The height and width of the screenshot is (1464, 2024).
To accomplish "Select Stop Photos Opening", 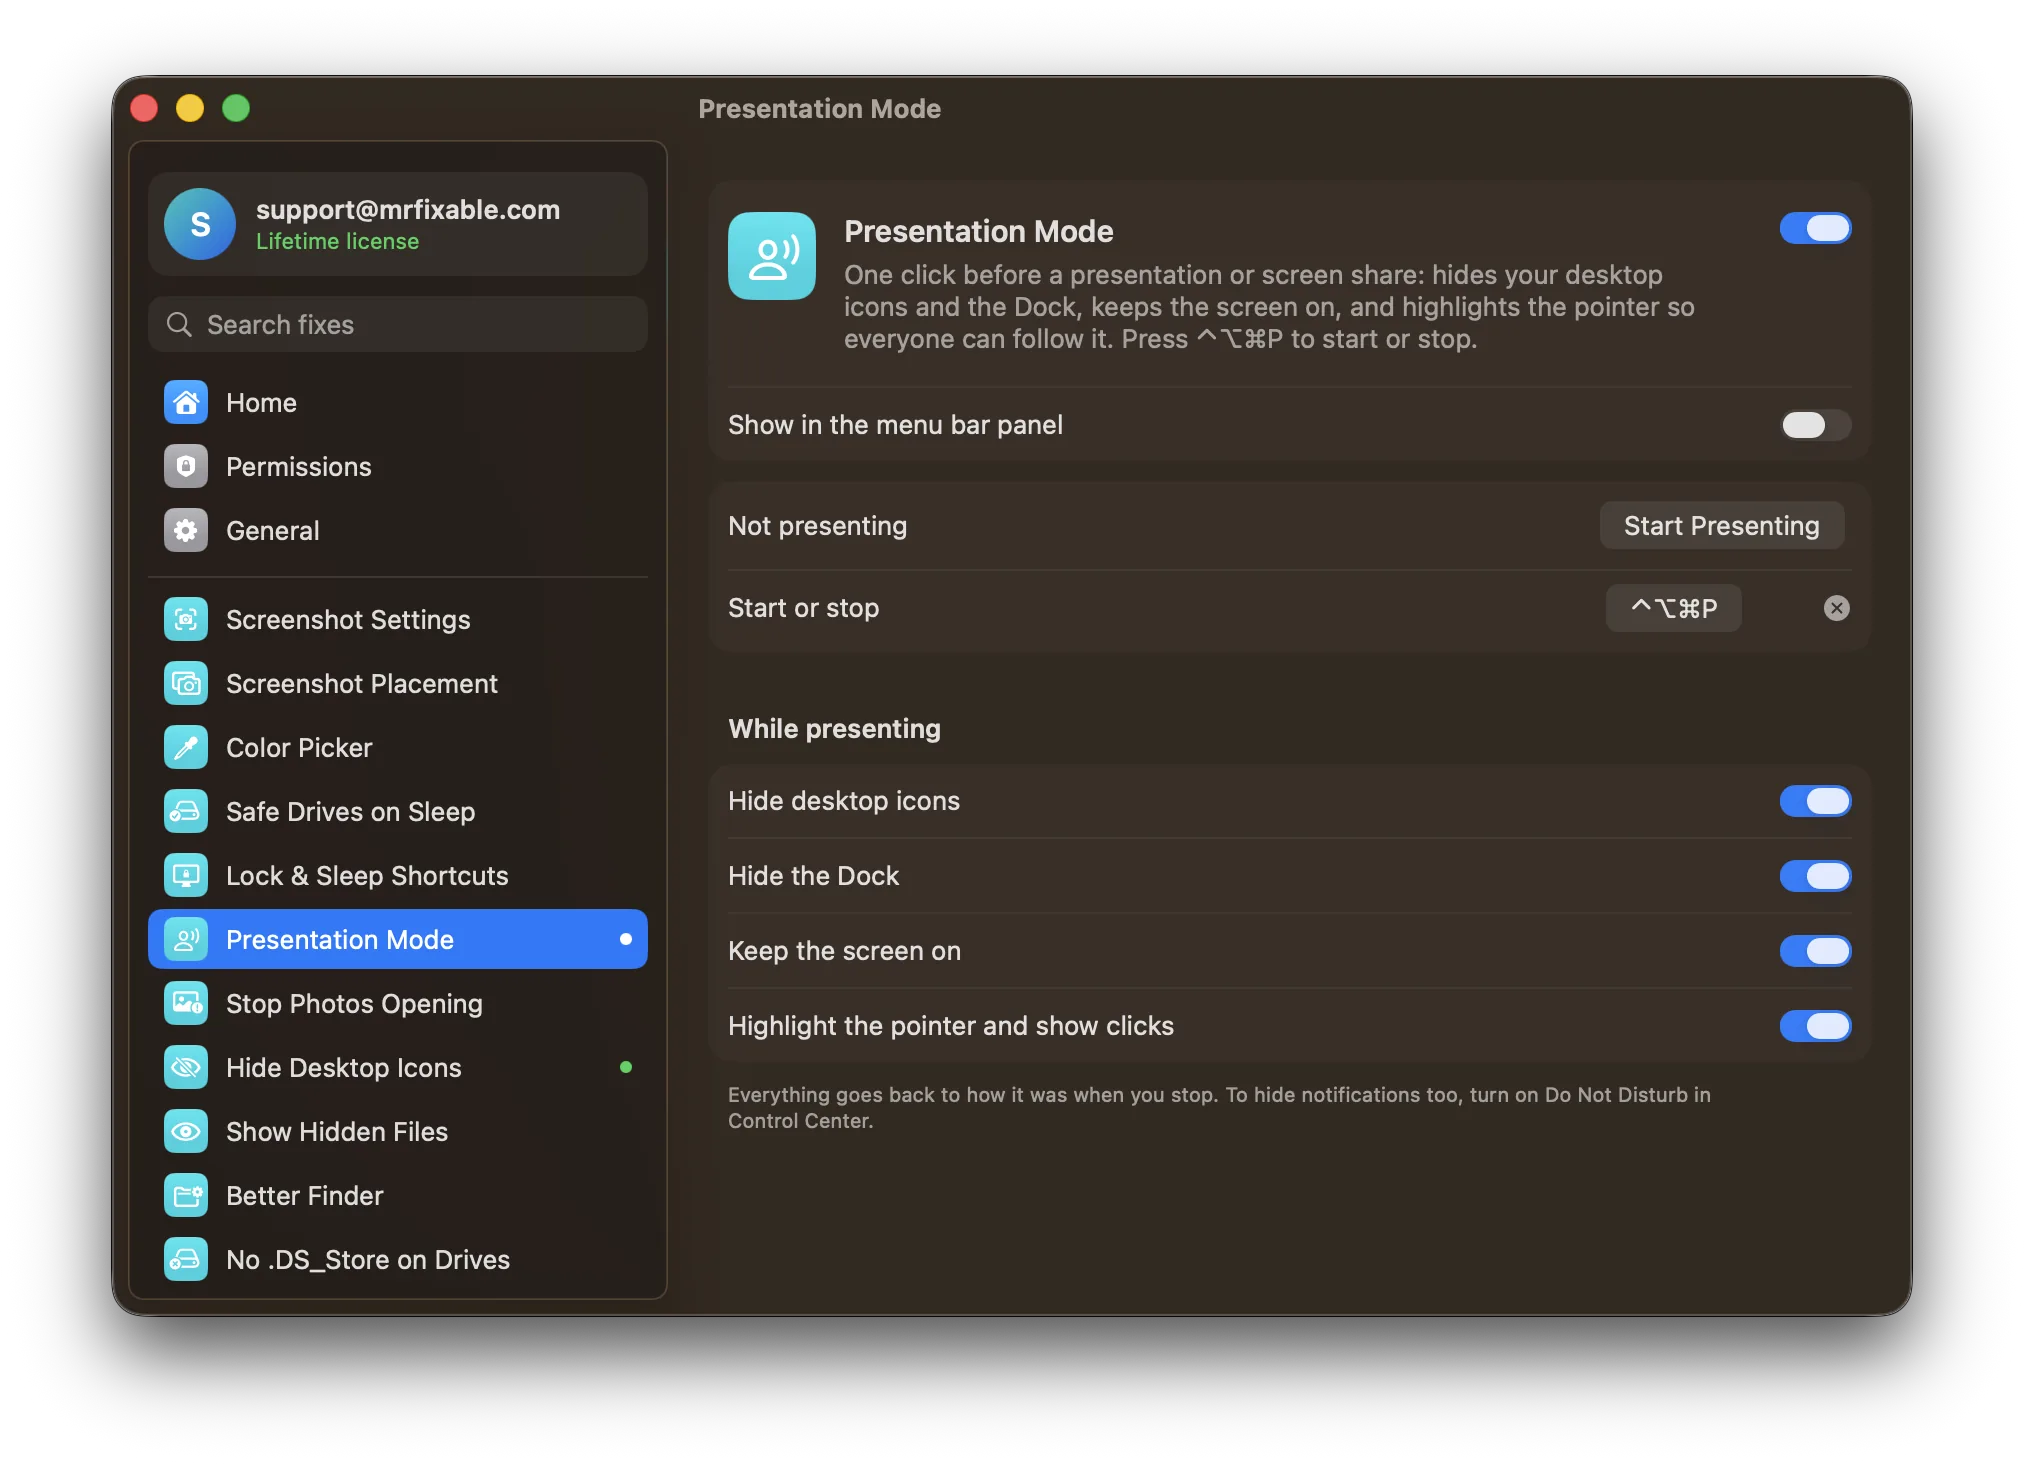I will point(398,1004).
